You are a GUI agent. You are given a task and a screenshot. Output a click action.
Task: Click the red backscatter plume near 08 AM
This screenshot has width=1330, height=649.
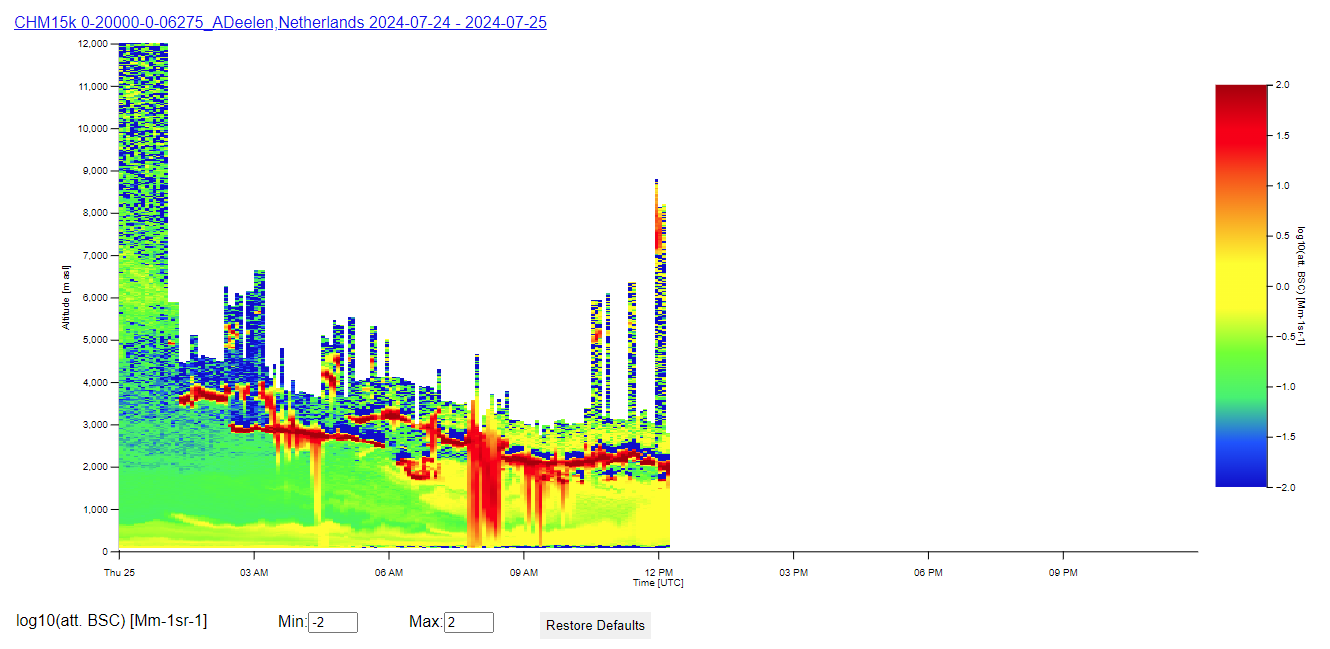click(486, 480)
